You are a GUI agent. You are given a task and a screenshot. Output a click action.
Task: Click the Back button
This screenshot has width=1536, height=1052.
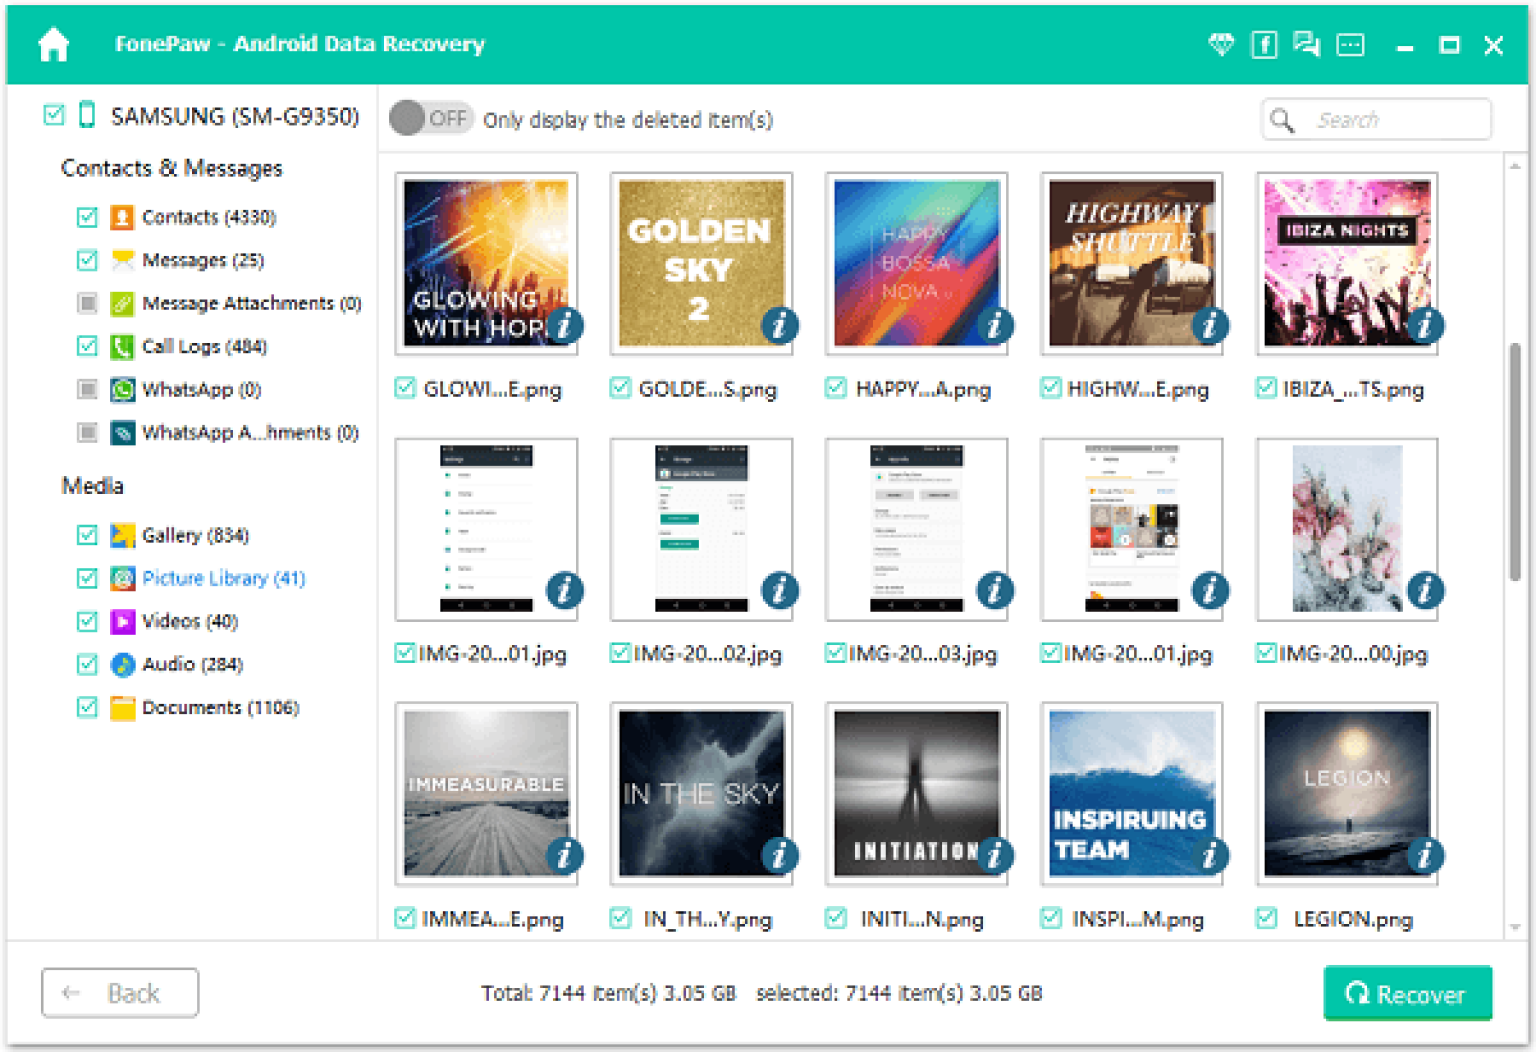(120, 993)
